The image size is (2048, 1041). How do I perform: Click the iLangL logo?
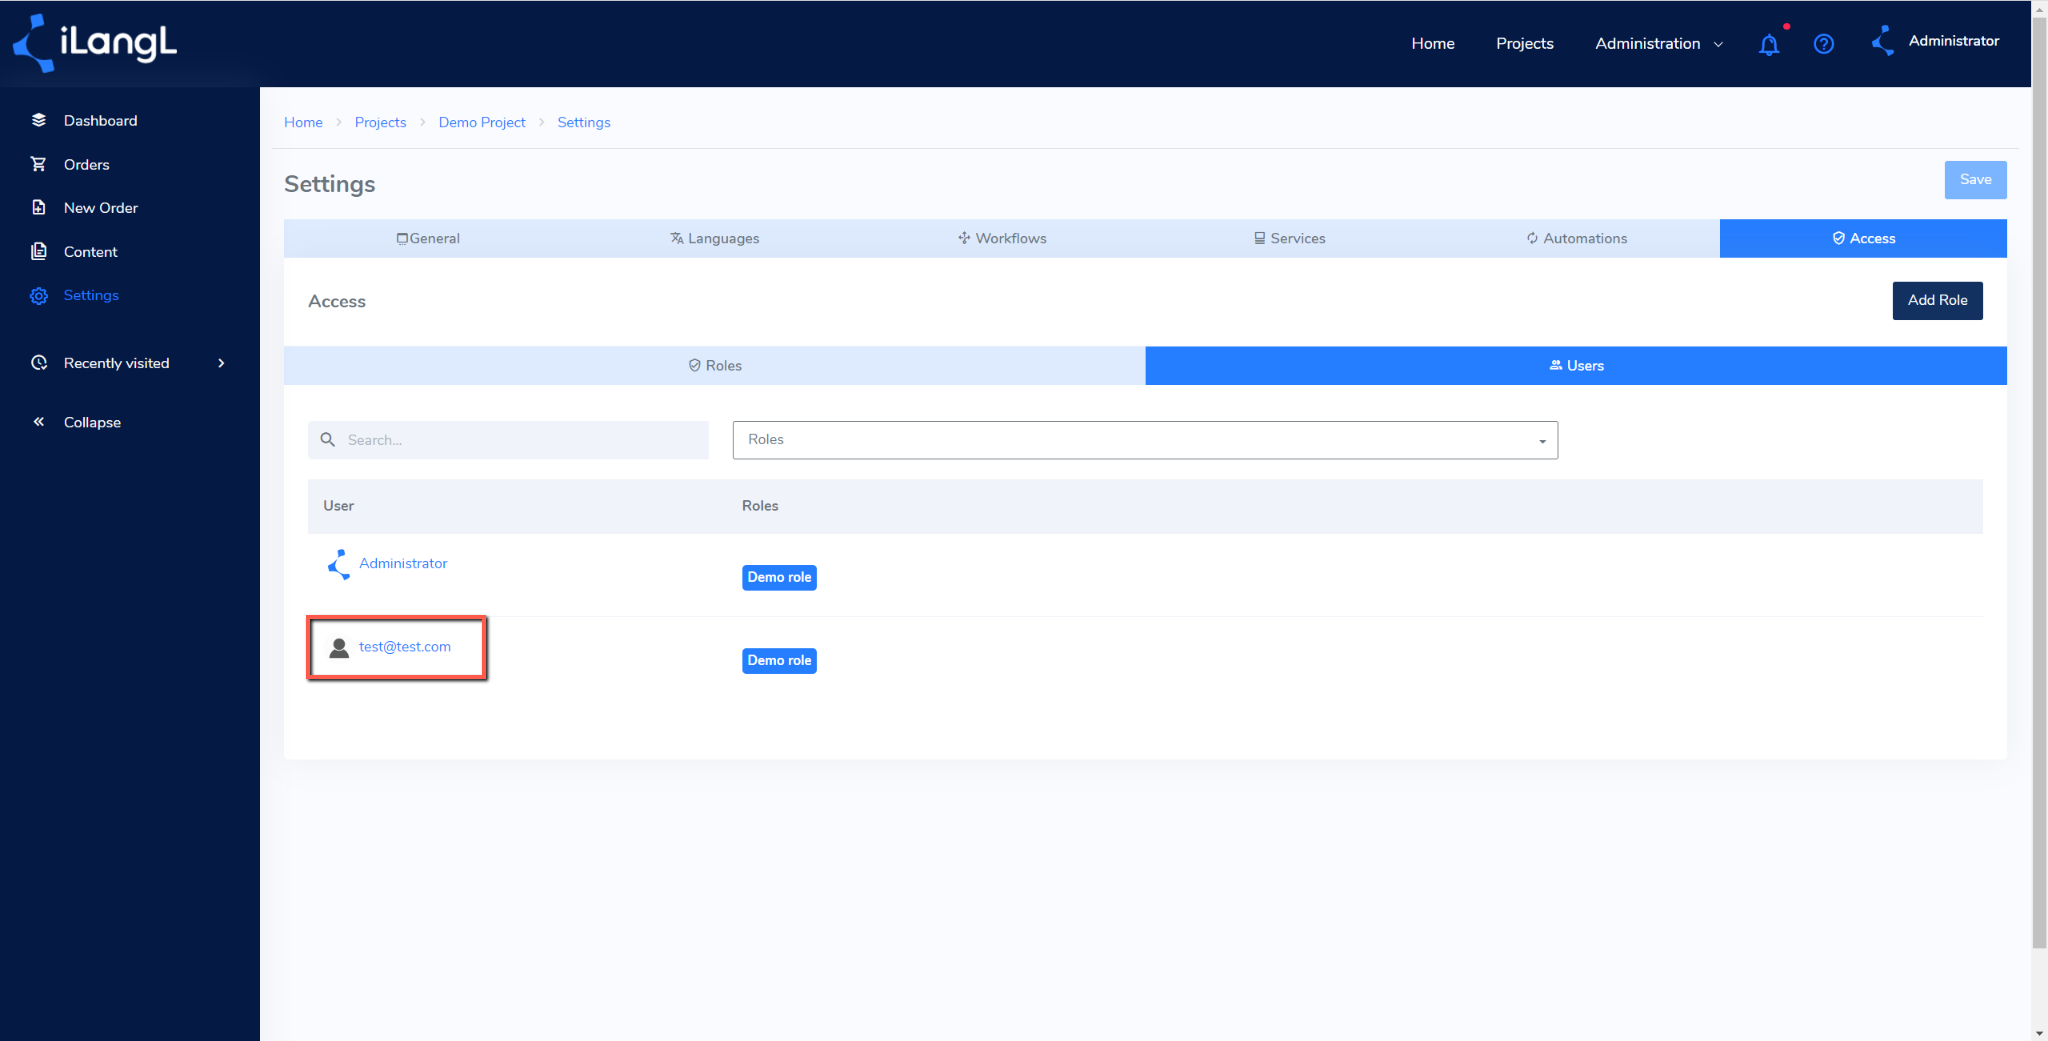point(95,43)
